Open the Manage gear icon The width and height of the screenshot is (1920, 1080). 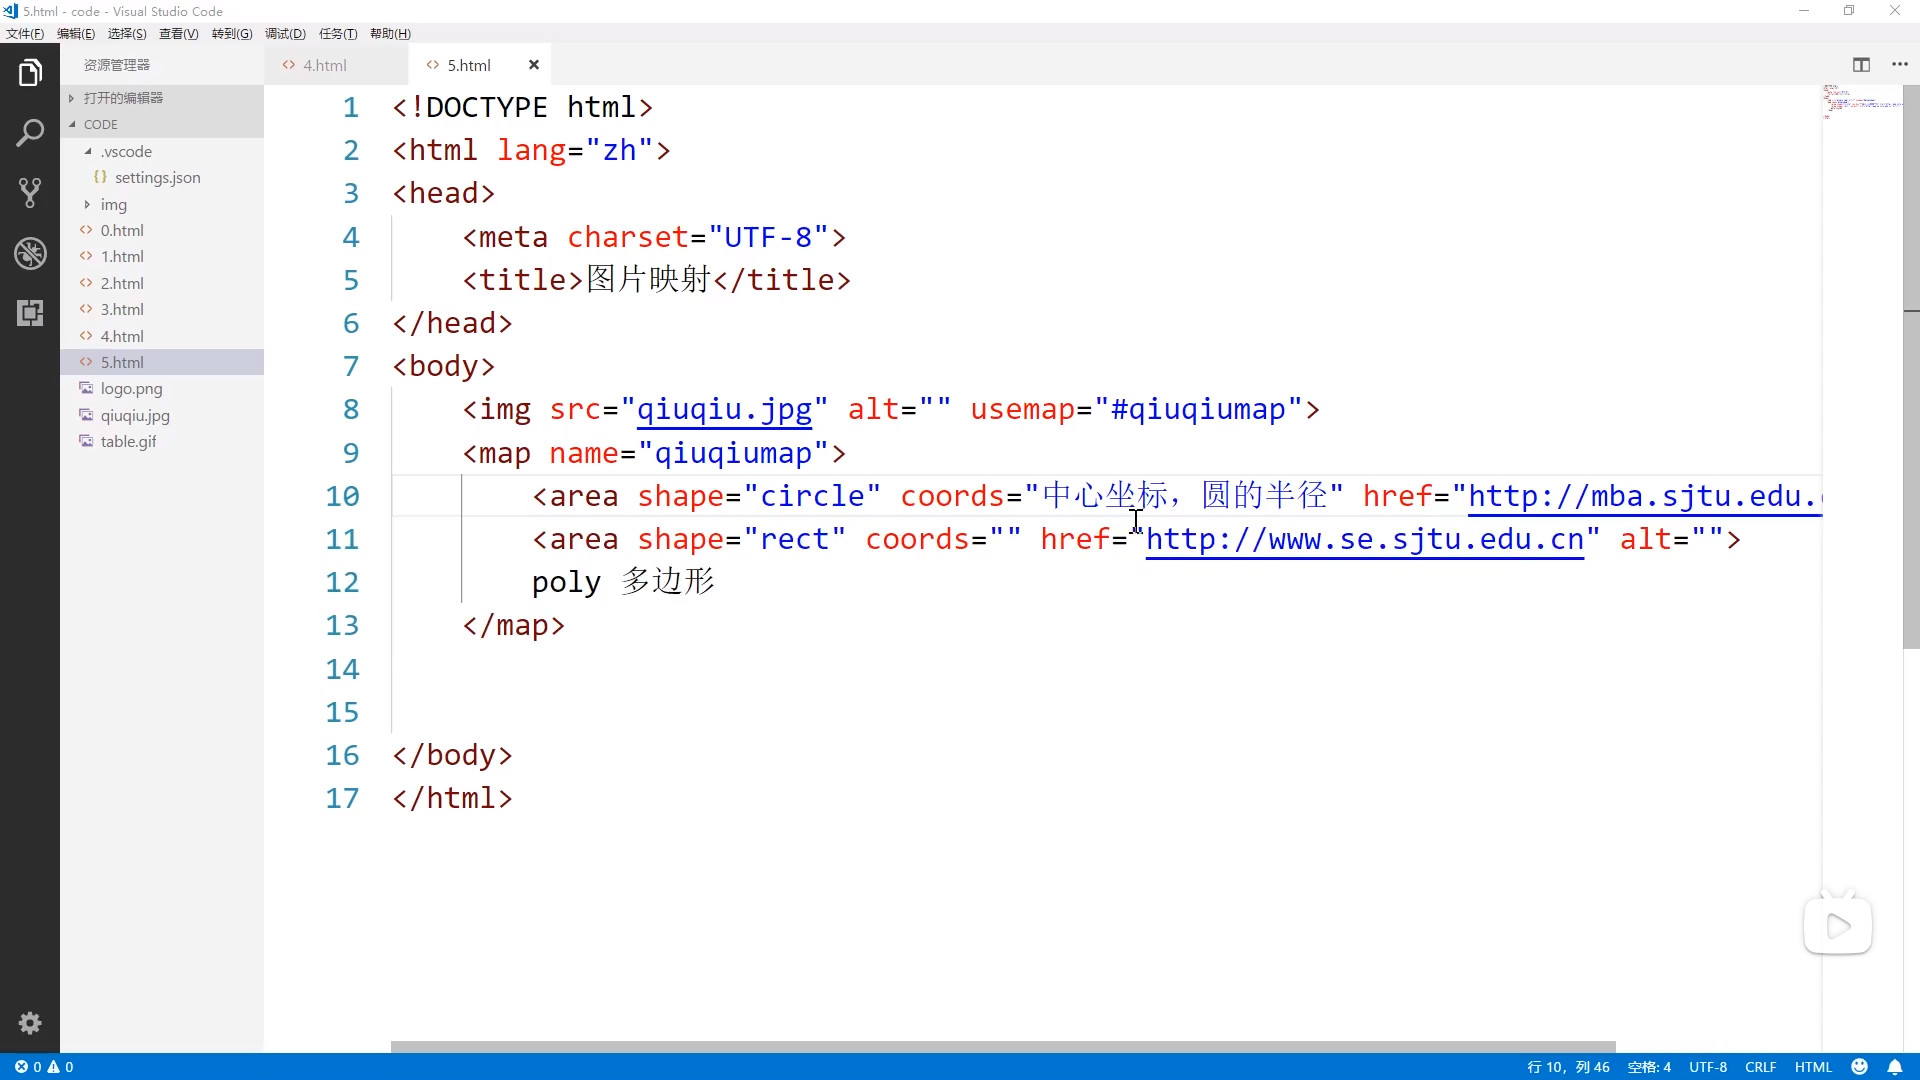tap(30, 1023)
